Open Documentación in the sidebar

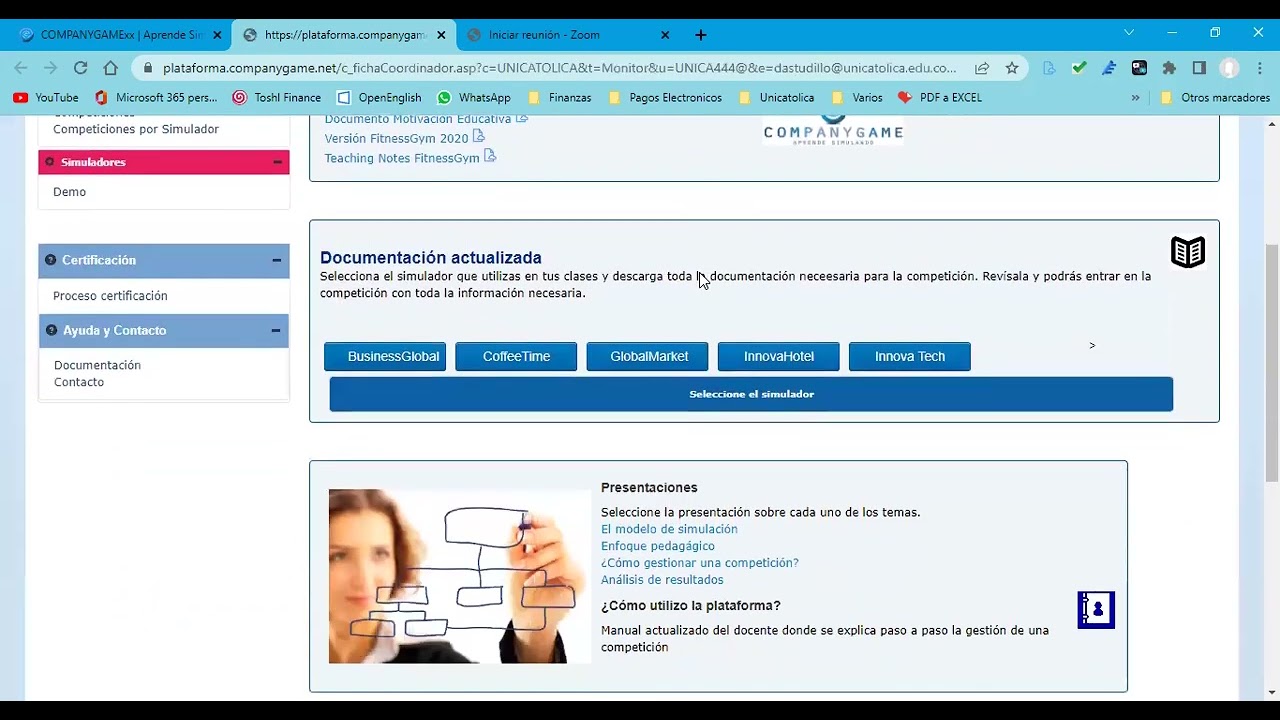[97, 365]
